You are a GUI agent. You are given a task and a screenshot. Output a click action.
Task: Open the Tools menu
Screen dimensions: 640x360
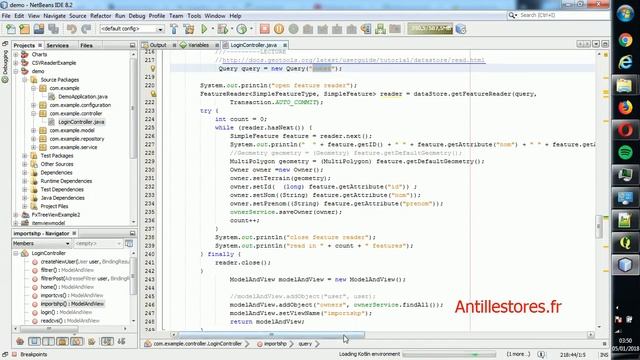click(194, 16)
